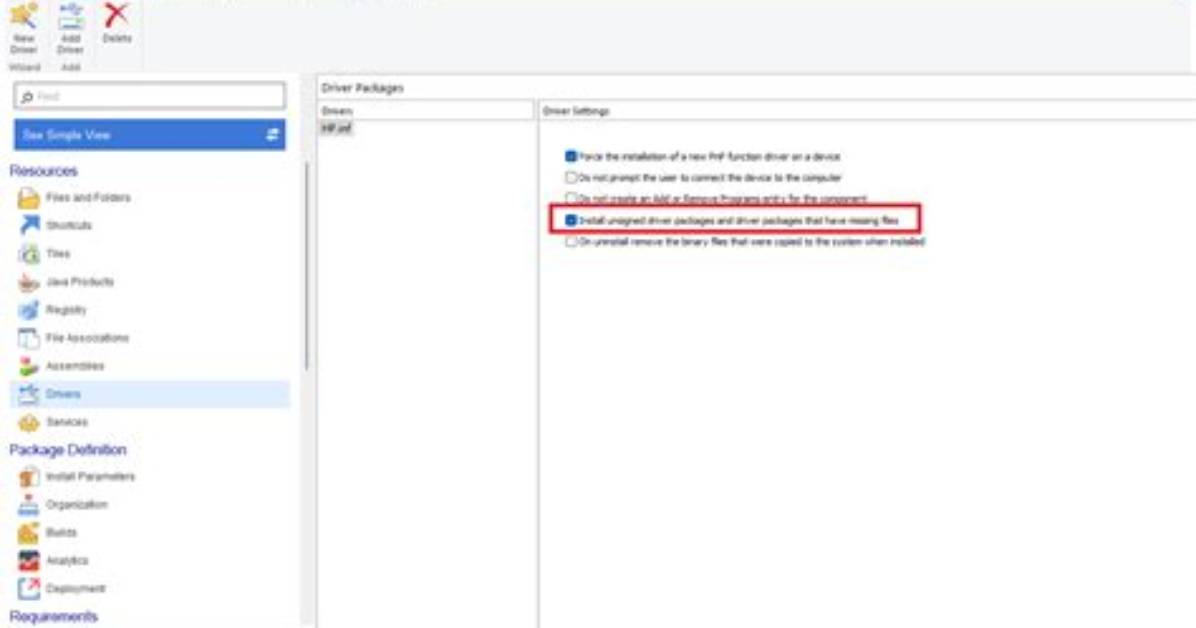This screenshot has width=1196, height=628.
Task: Open the Registry page icon
Action: [28, 310]
